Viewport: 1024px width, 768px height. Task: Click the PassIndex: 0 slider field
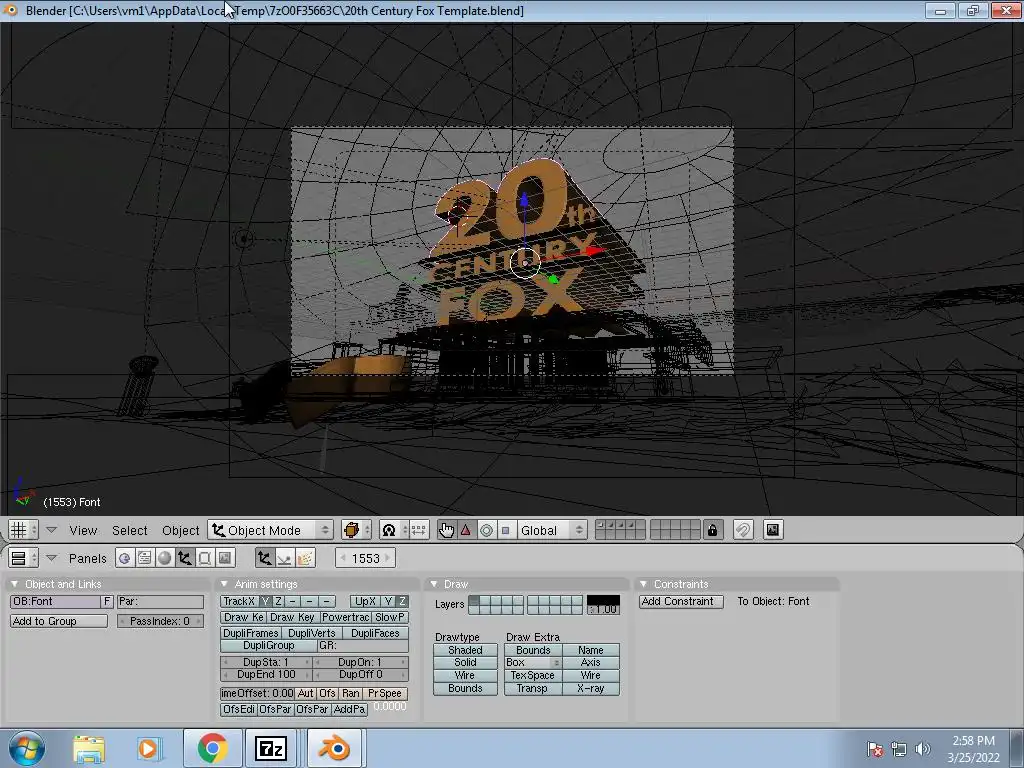coord(160,621)
